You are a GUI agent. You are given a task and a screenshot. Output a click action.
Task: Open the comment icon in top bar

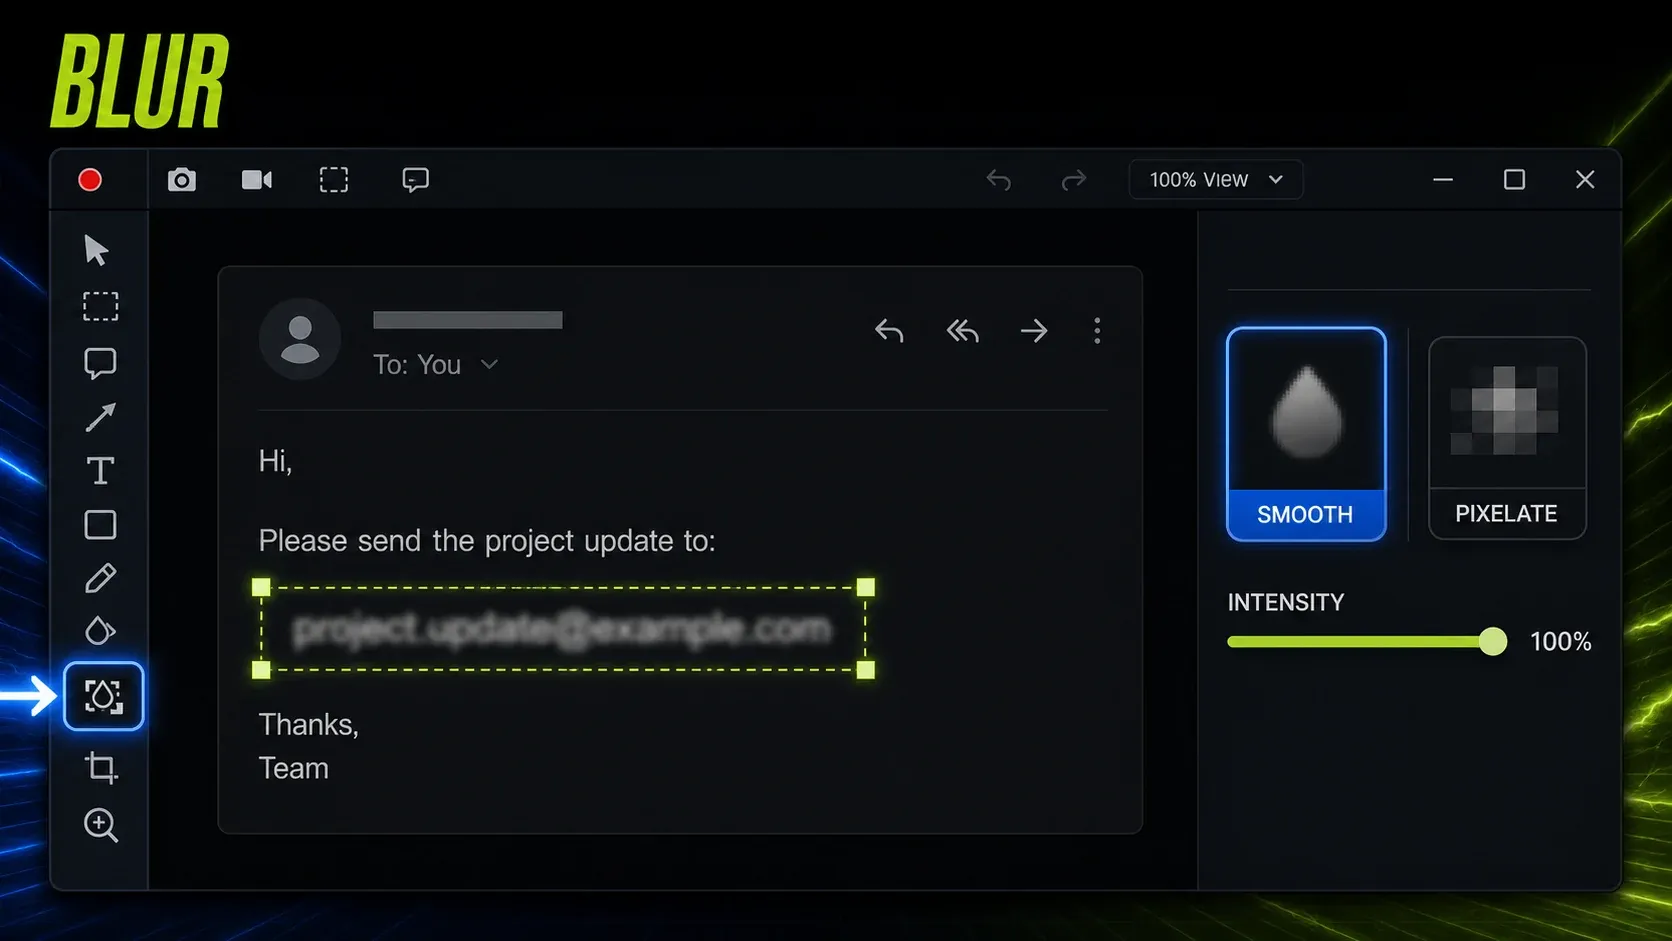(416, 180)
